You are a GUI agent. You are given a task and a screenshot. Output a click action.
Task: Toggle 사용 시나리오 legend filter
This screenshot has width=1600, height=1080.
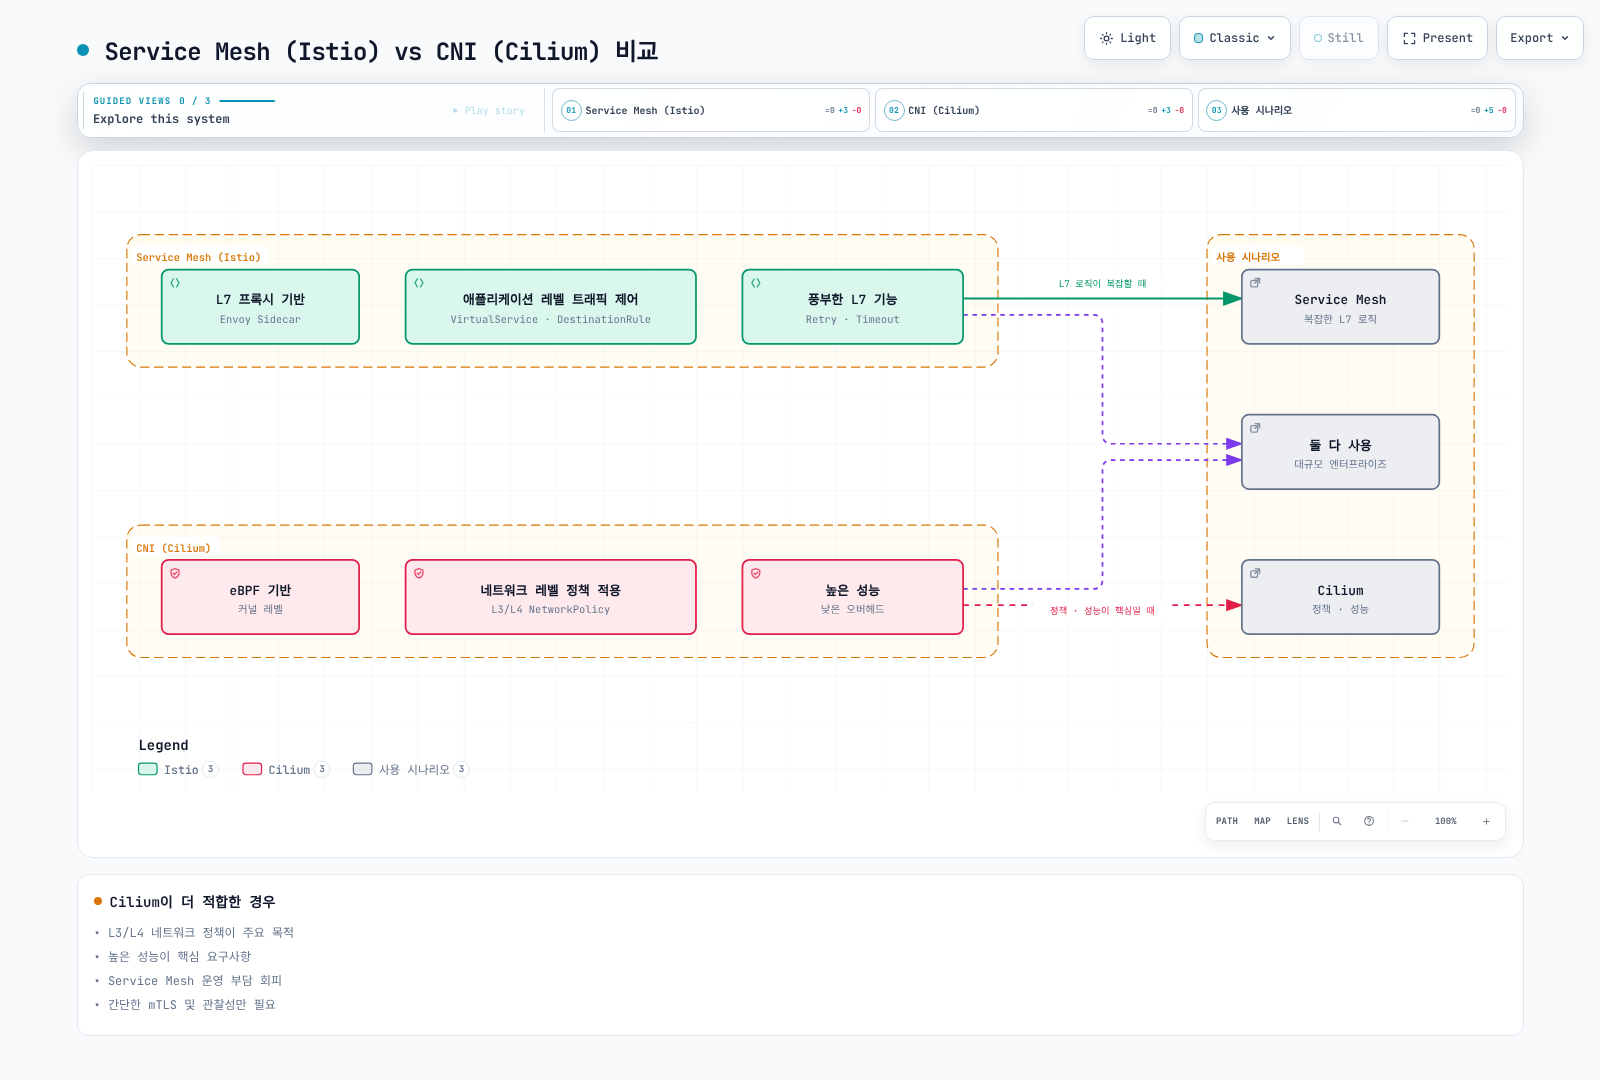[410, 769]
